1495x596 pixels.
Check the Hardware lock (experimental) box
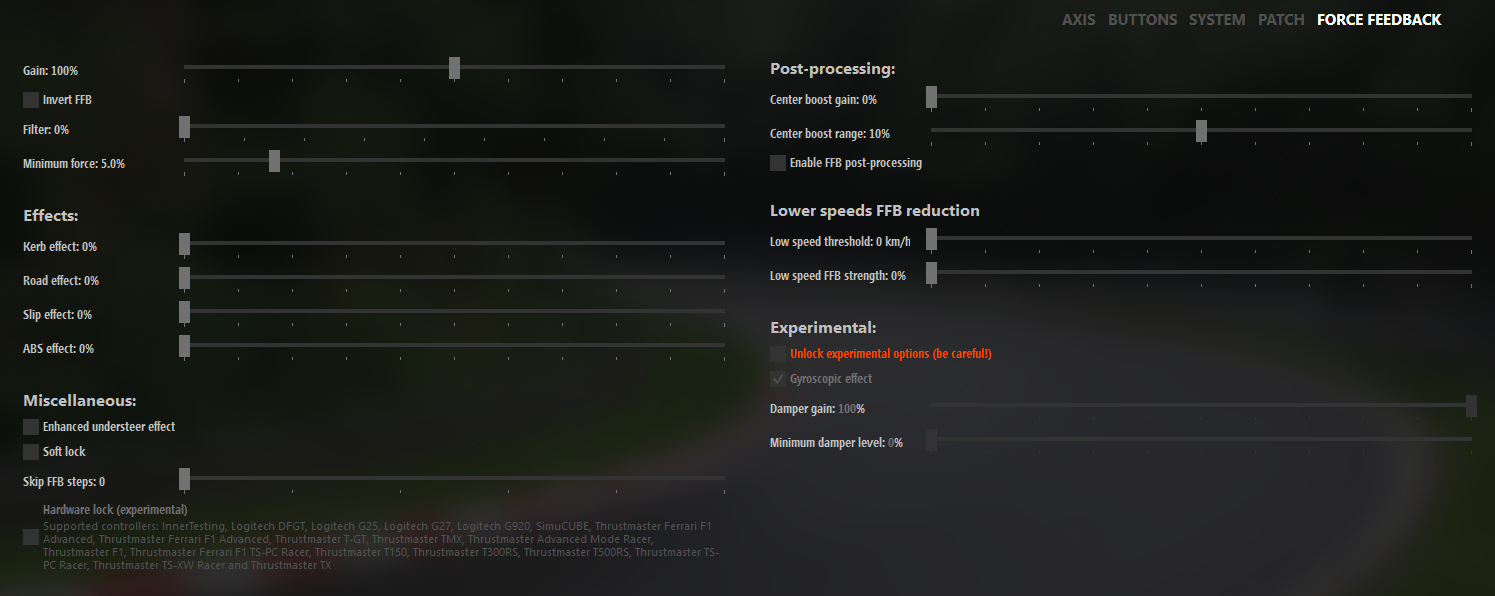tap(31, 537)
